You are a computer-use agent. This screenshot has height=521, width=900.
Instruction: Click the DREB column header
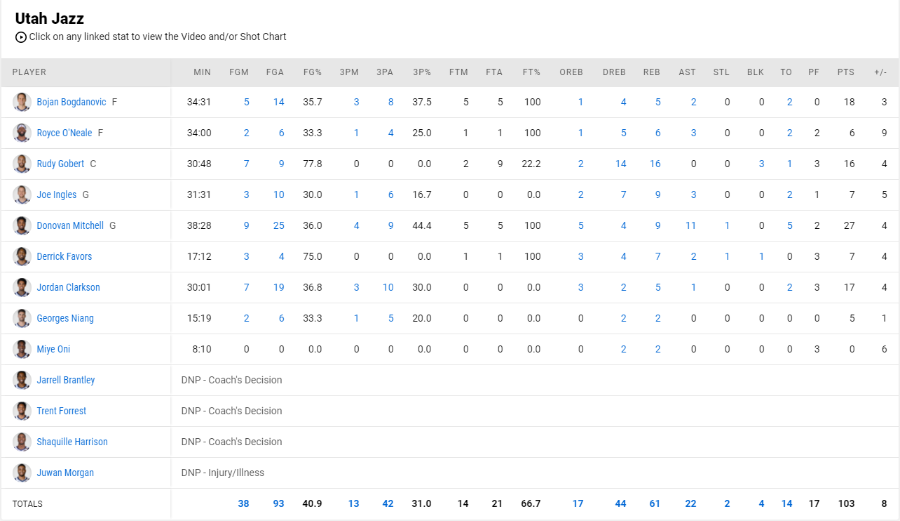(614, 72)
